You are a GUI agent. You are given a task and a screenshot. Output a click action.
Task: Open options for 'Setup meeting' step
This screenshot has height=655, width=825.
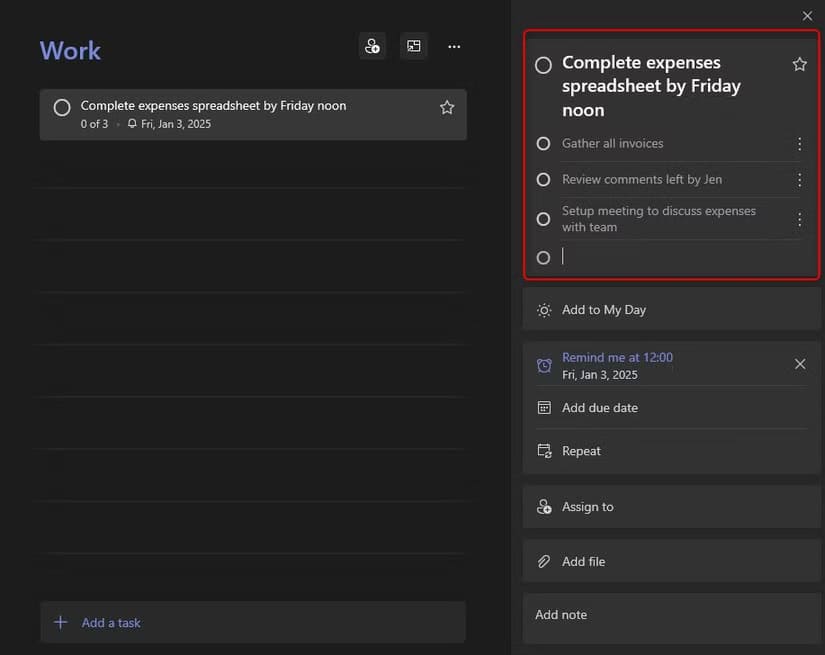pos(799,219)
